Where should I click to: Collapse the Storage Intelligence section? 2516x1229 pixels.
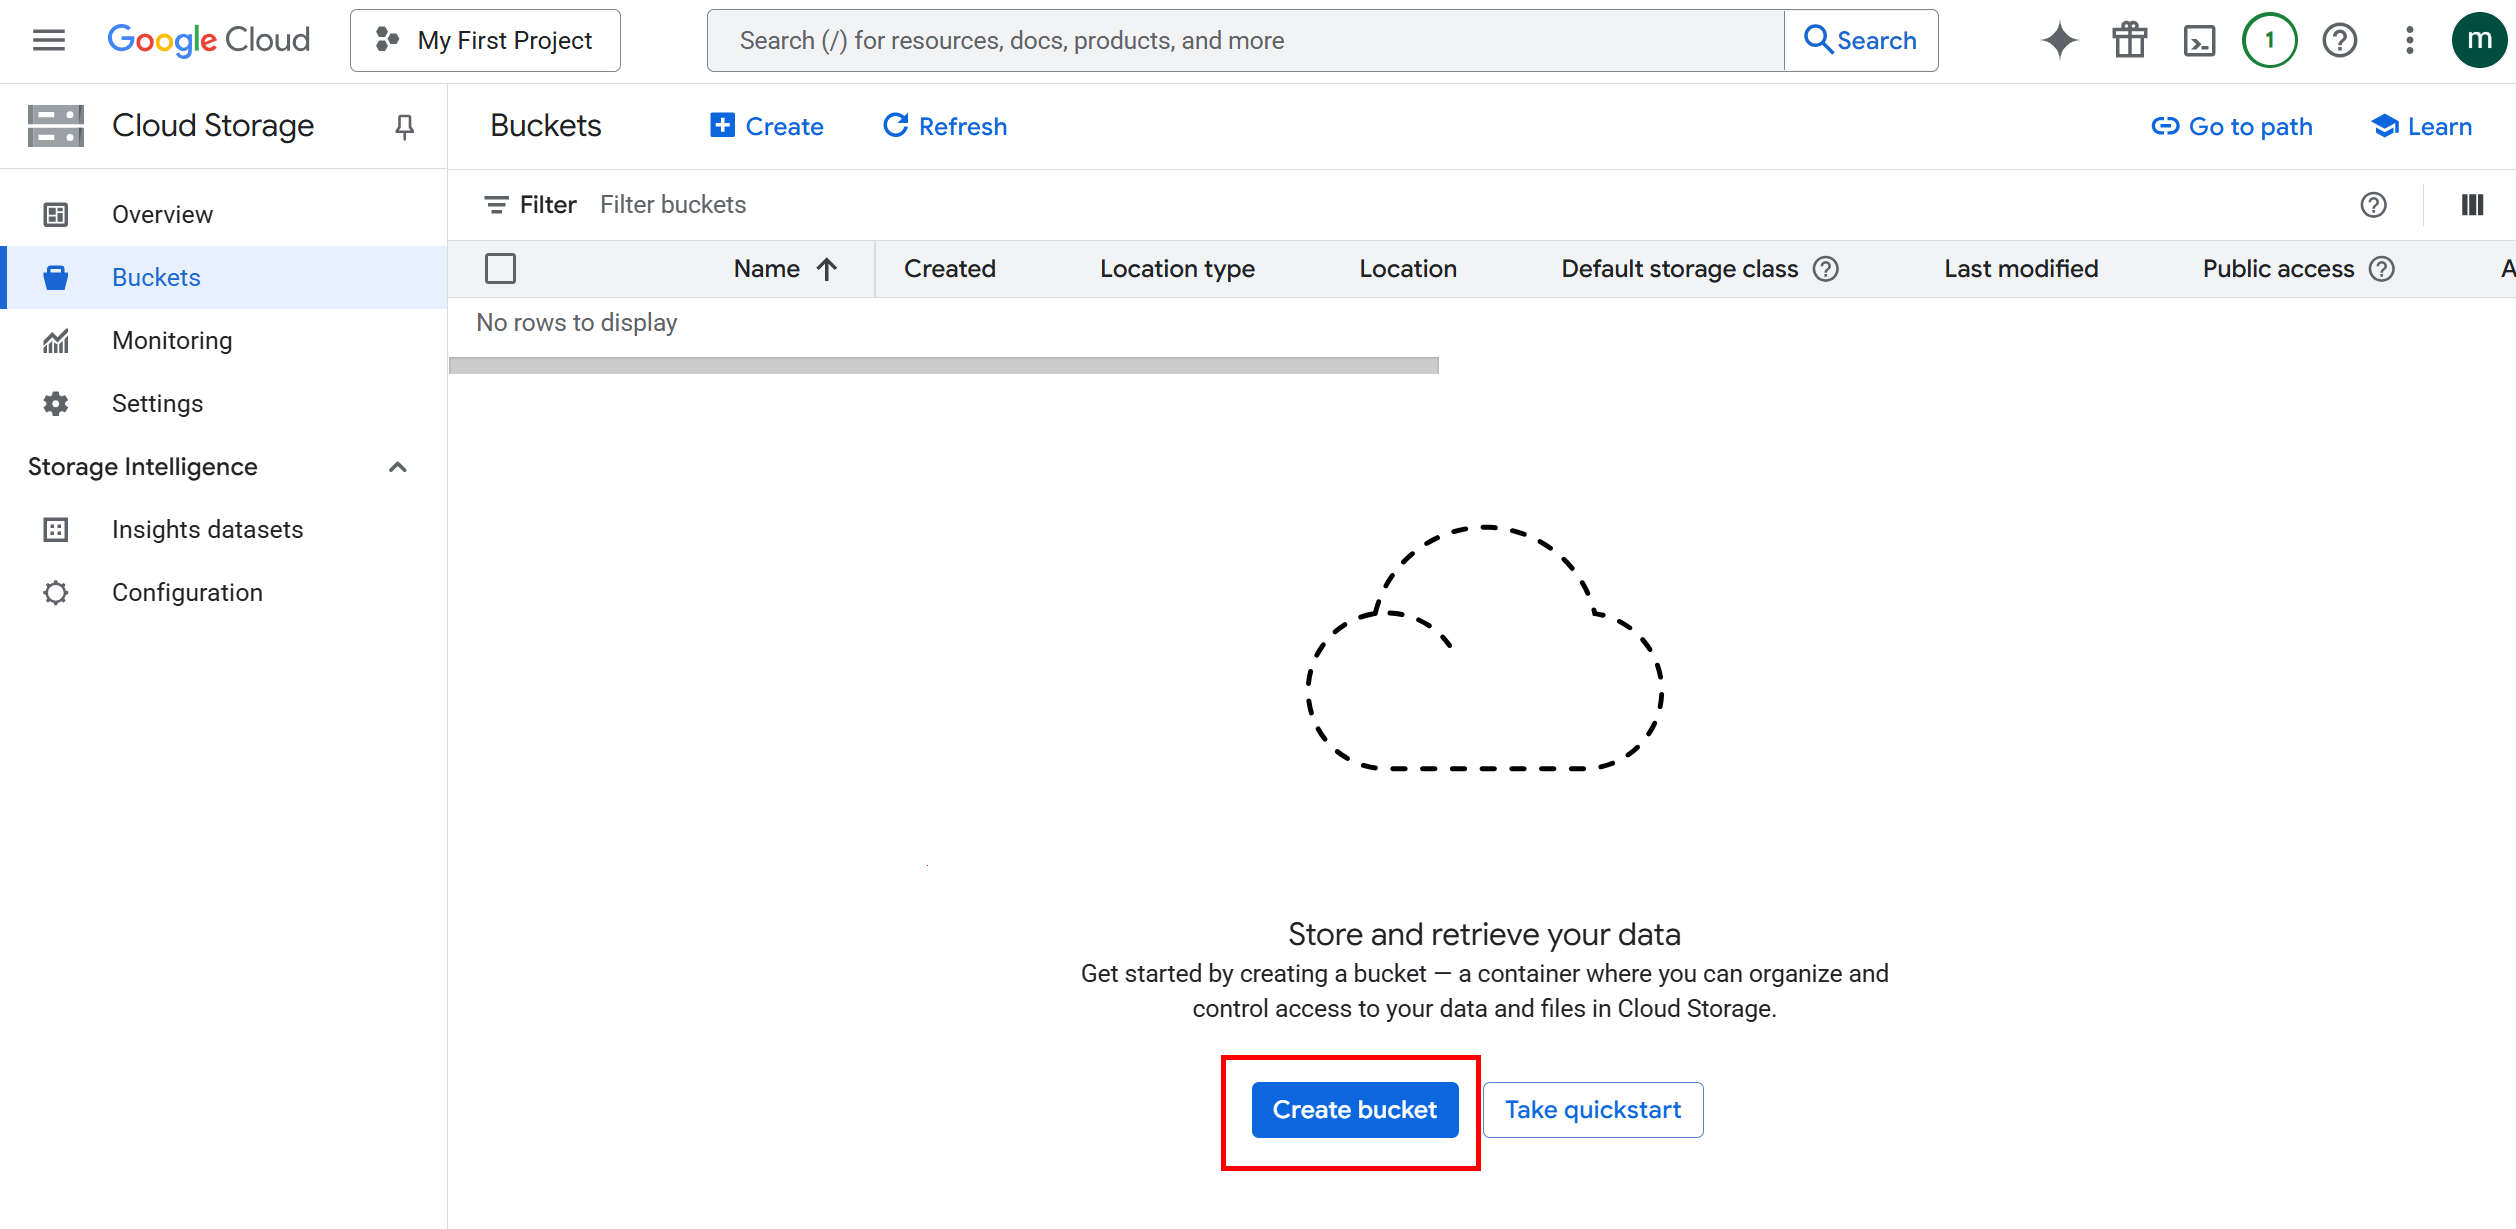click(397, 467)
